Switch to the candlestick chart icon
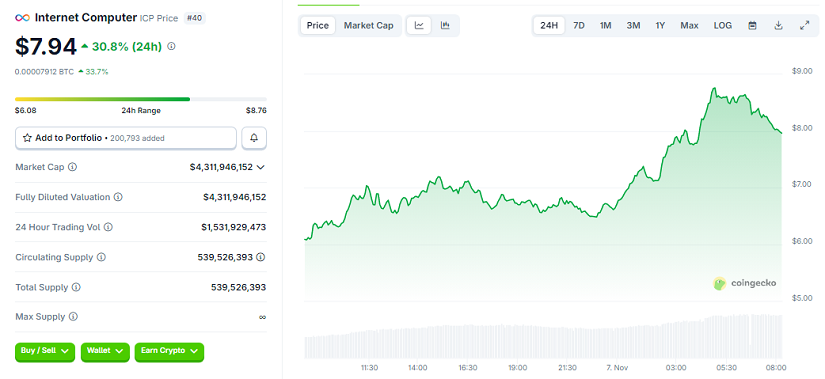 coord(445,25)
